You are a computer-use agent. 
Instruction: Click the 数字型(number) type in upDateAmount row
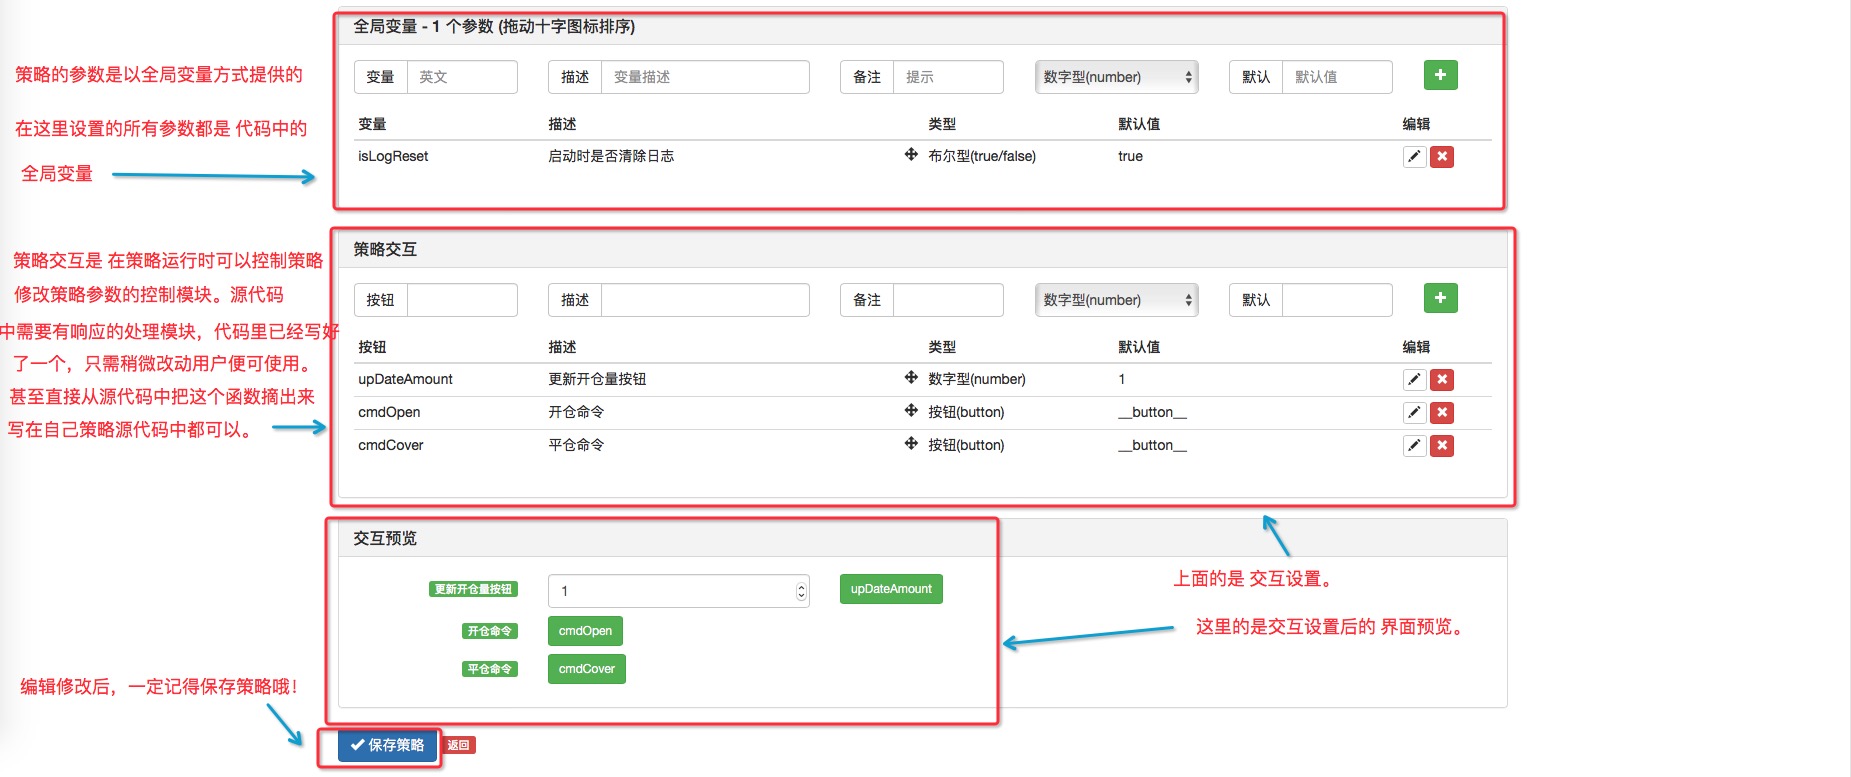977,379
